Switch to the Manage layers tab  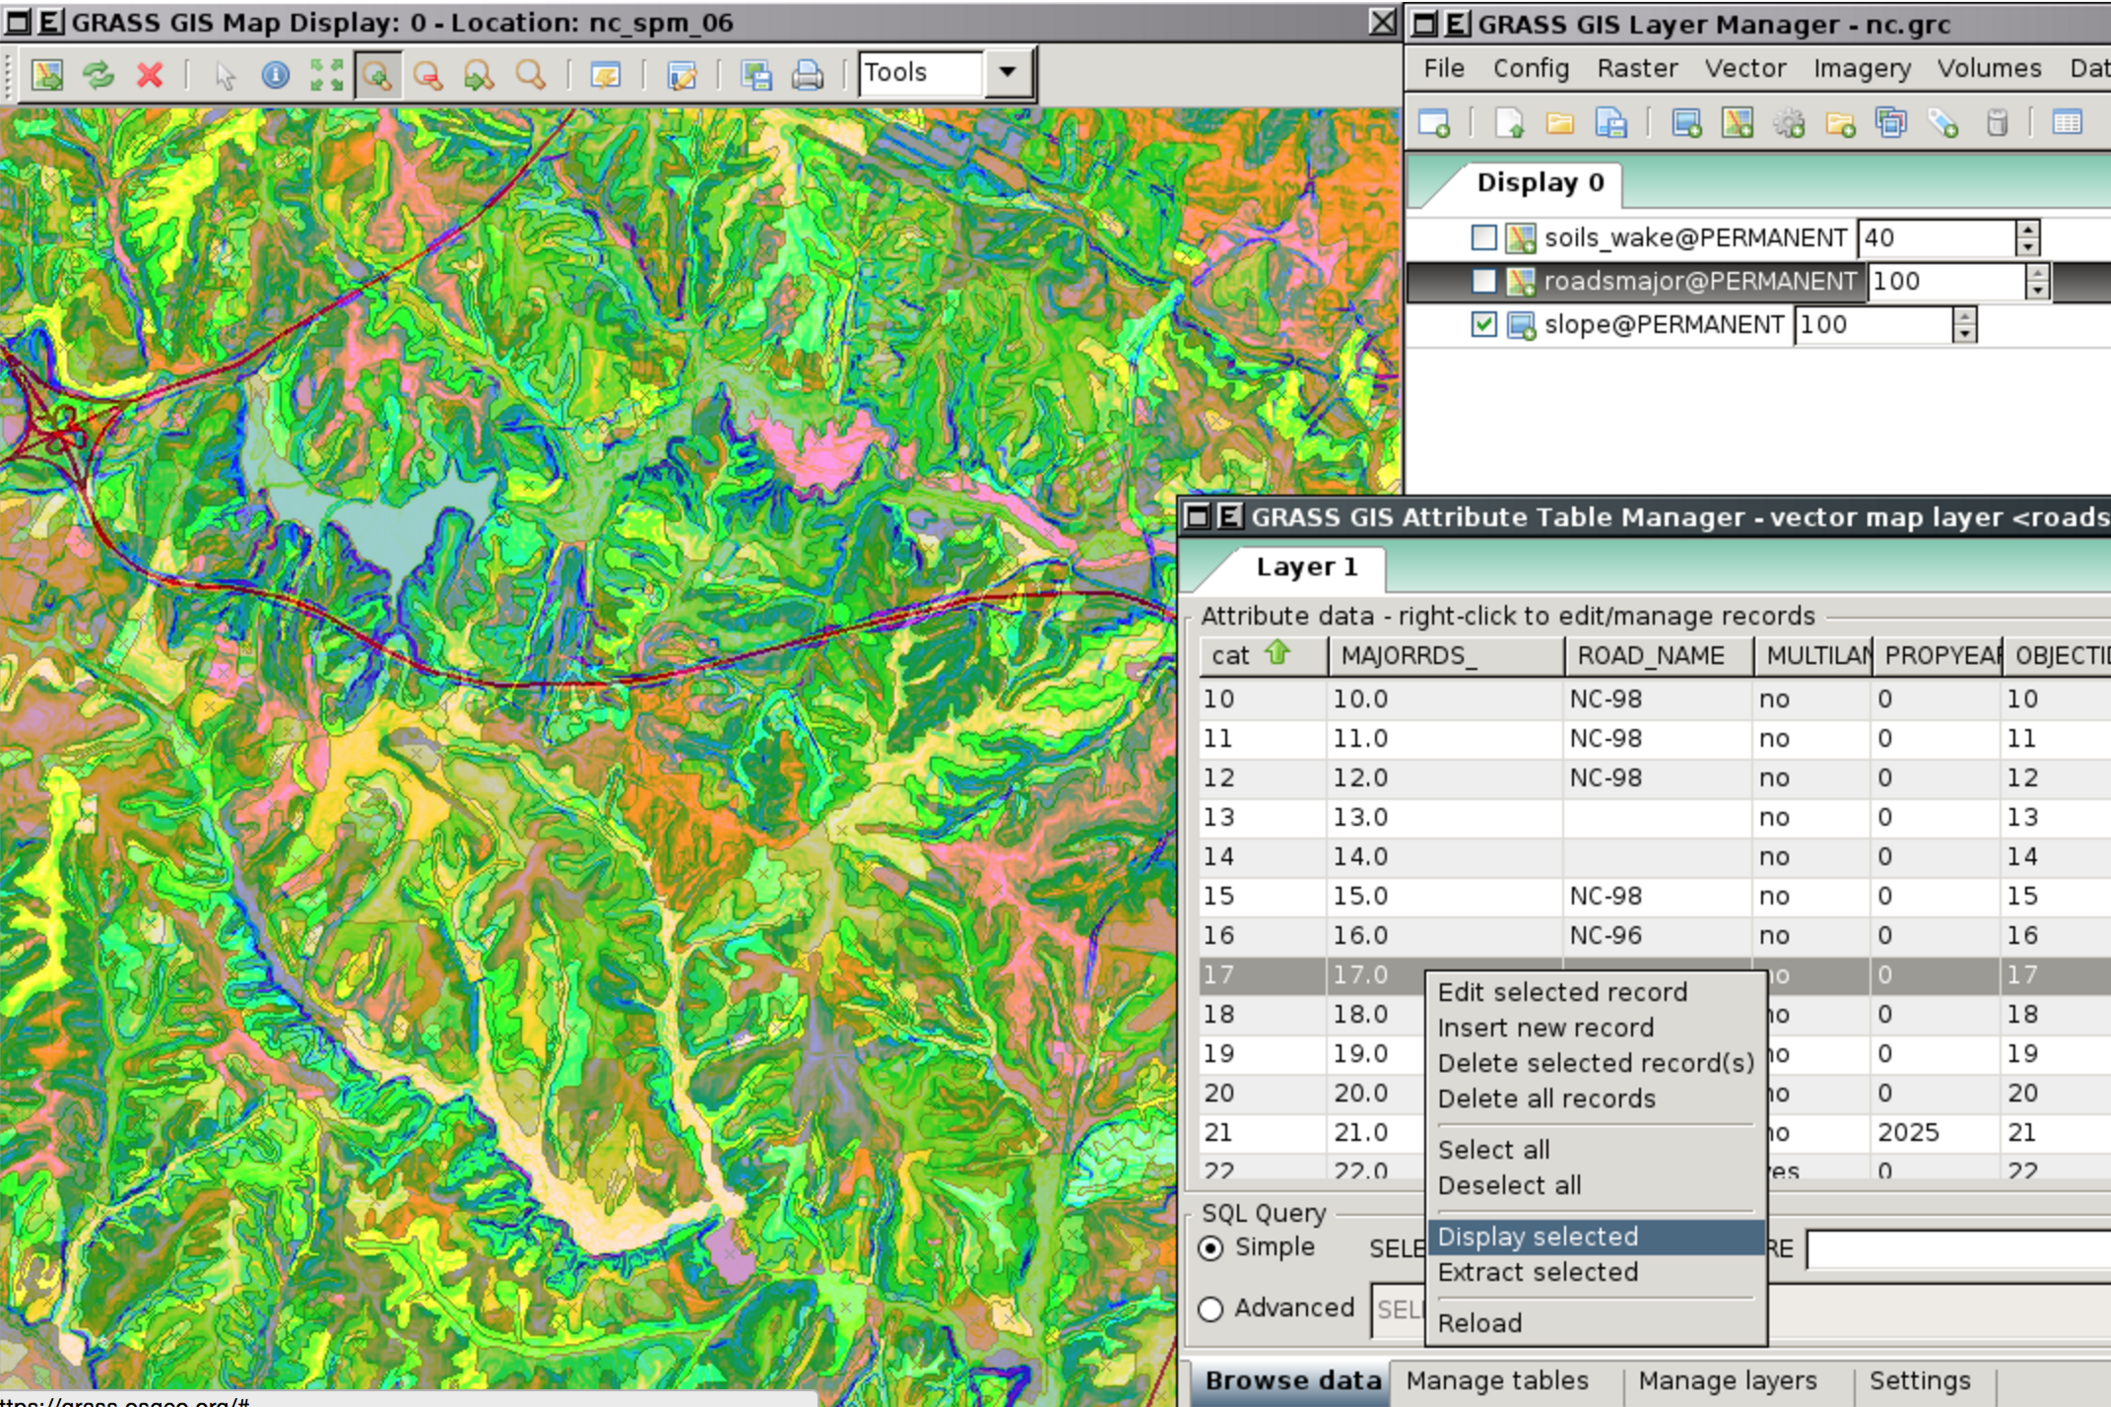1727,1381
